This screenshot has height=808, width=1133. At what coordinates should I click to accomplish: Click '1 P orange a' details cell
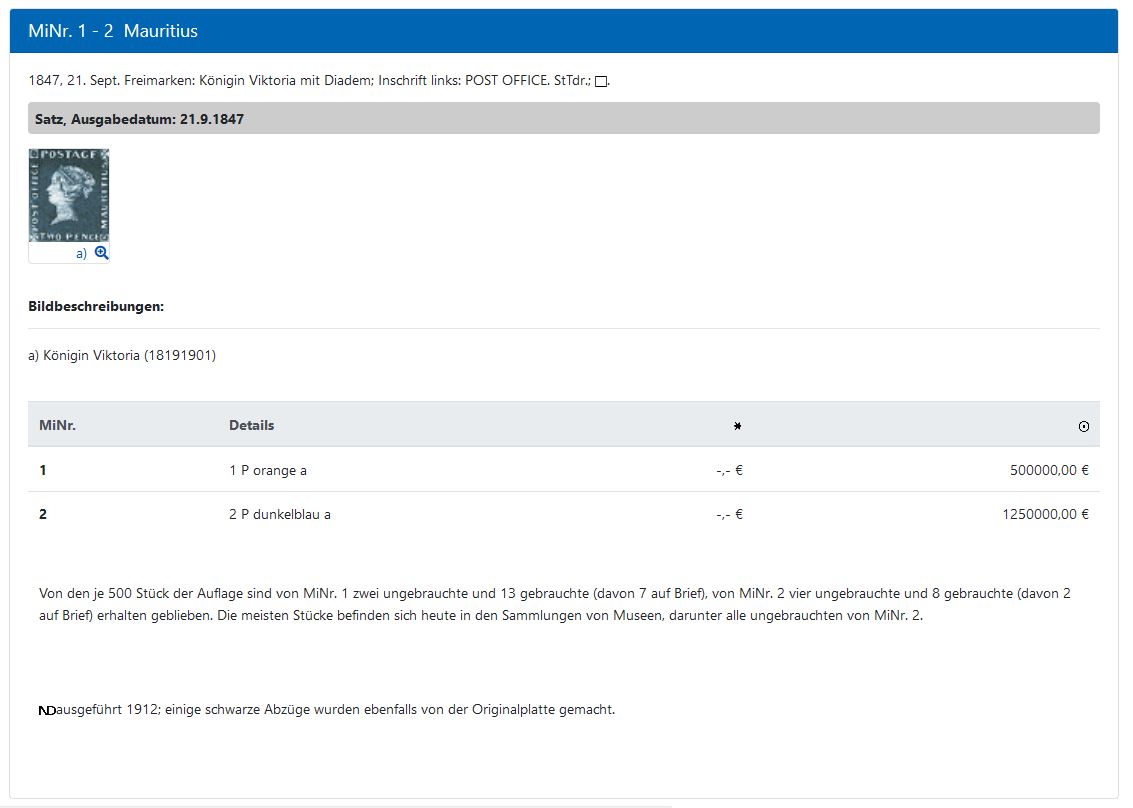pyautogui.click(x=268, y=470)
